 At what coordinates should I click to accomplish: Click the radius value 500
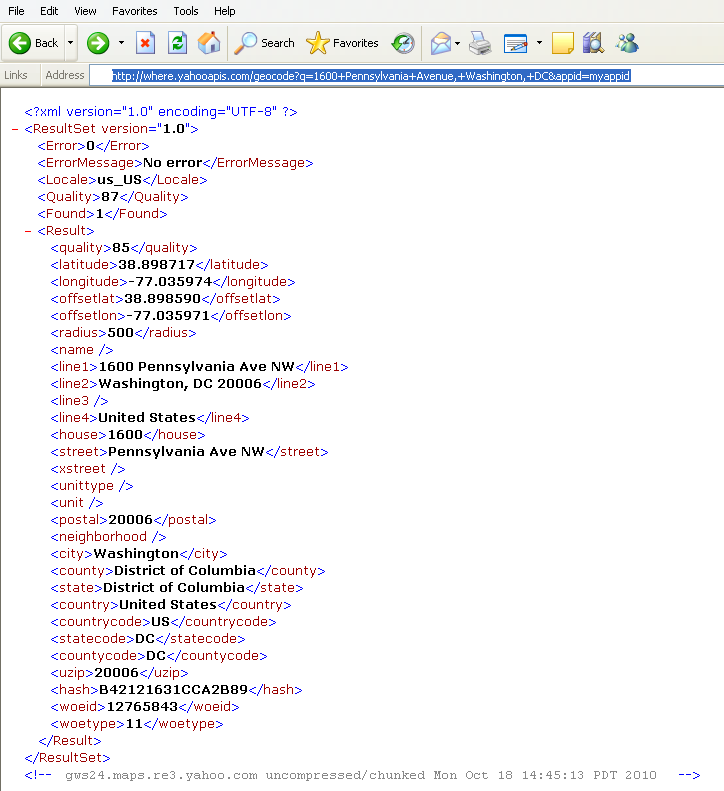[121, 332]
